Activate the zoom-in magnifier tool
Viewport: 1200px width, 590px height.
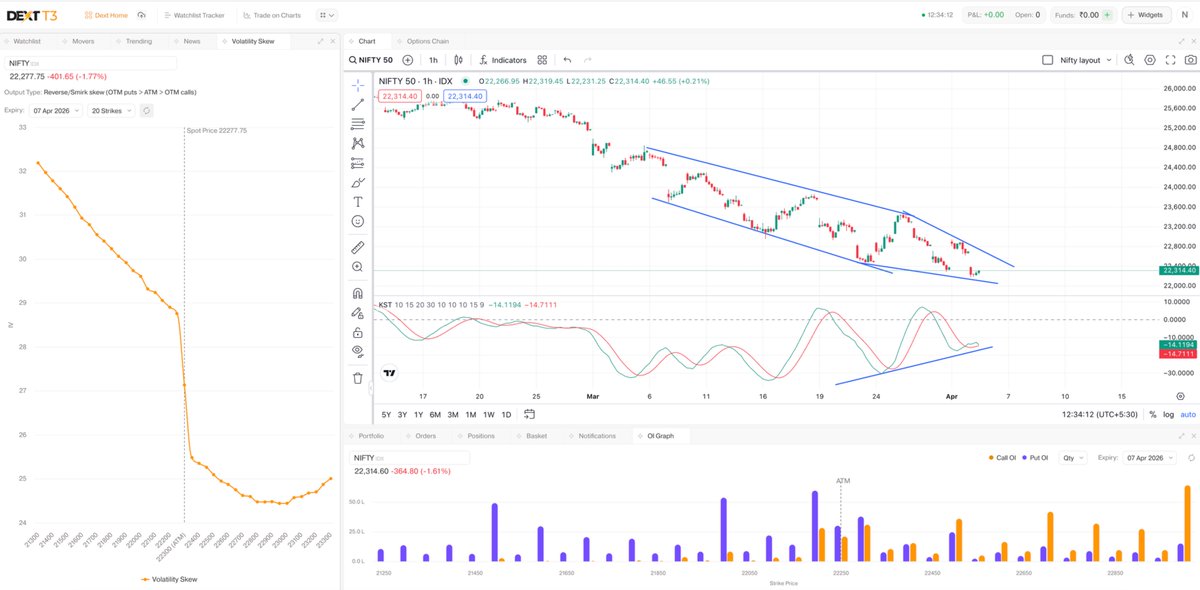pyautogui.click(x=358, y=267)
